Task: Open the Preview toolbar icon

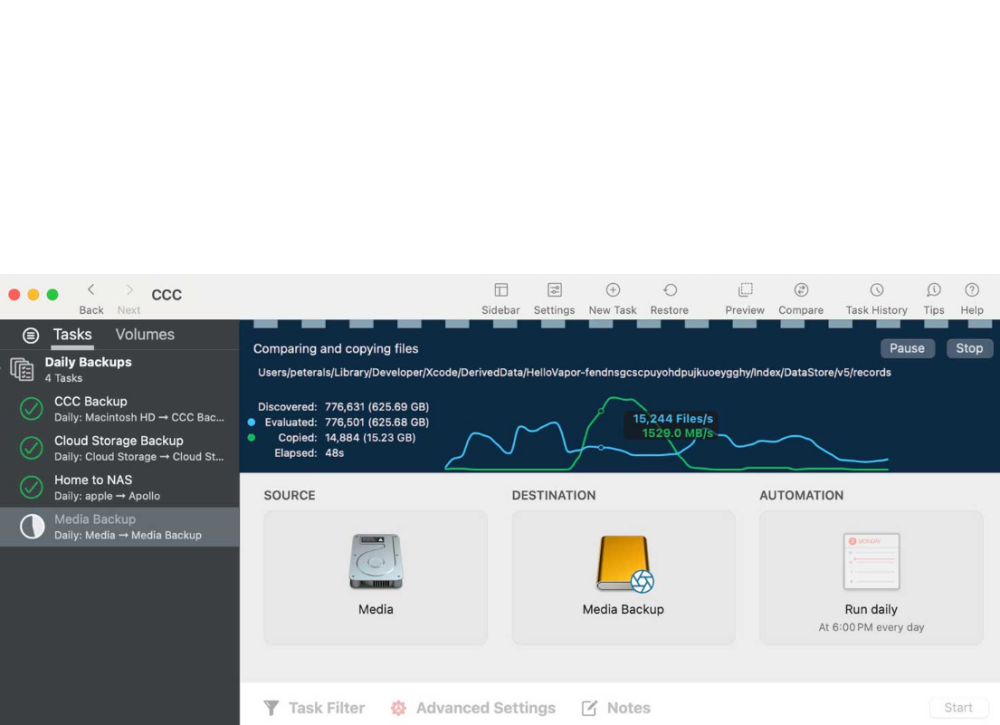Action: pyautogui.click(x=745, y=290)
